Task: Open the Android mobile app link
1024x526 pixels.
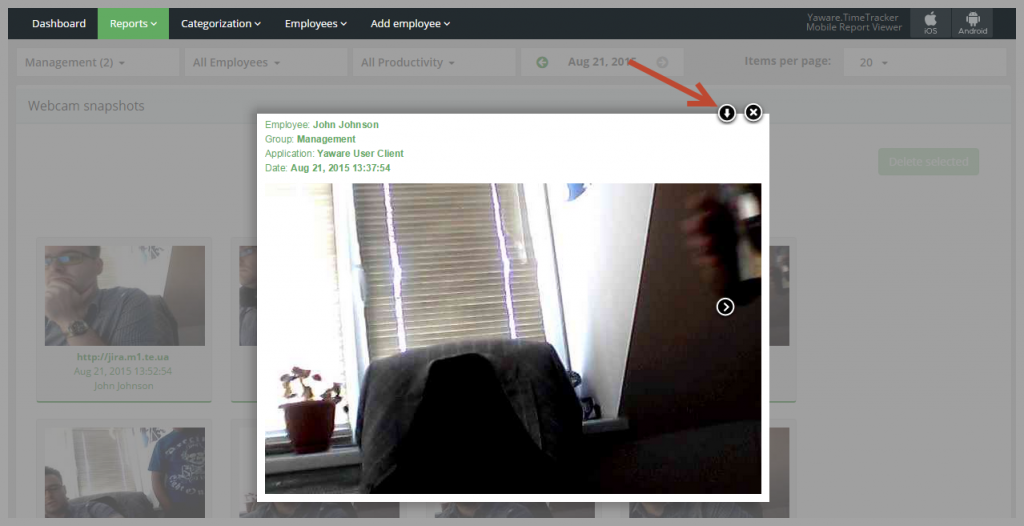Action: click(972, 24)
